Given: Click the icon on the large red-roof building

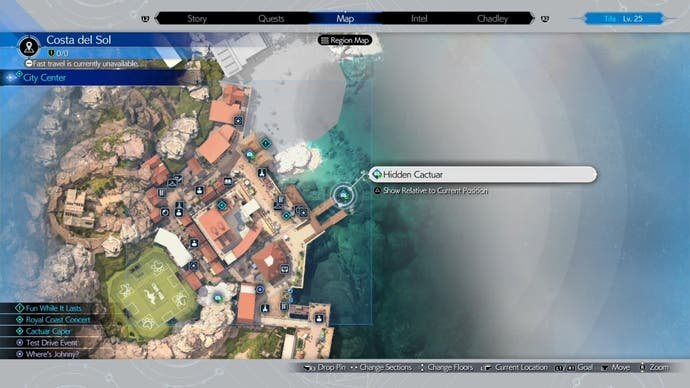Looking at the screenshot, I should 285,269.
